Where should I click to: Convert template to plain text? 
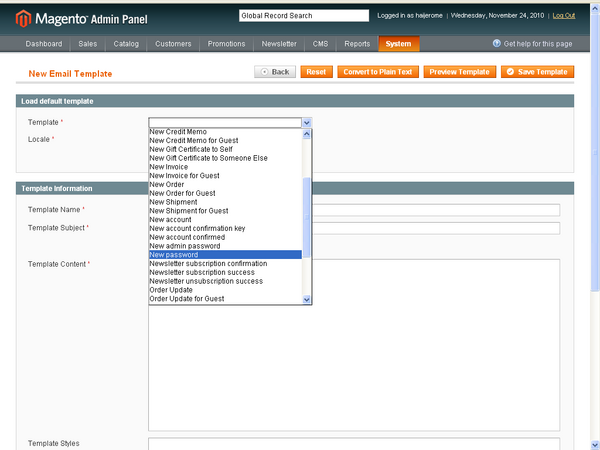378,72
